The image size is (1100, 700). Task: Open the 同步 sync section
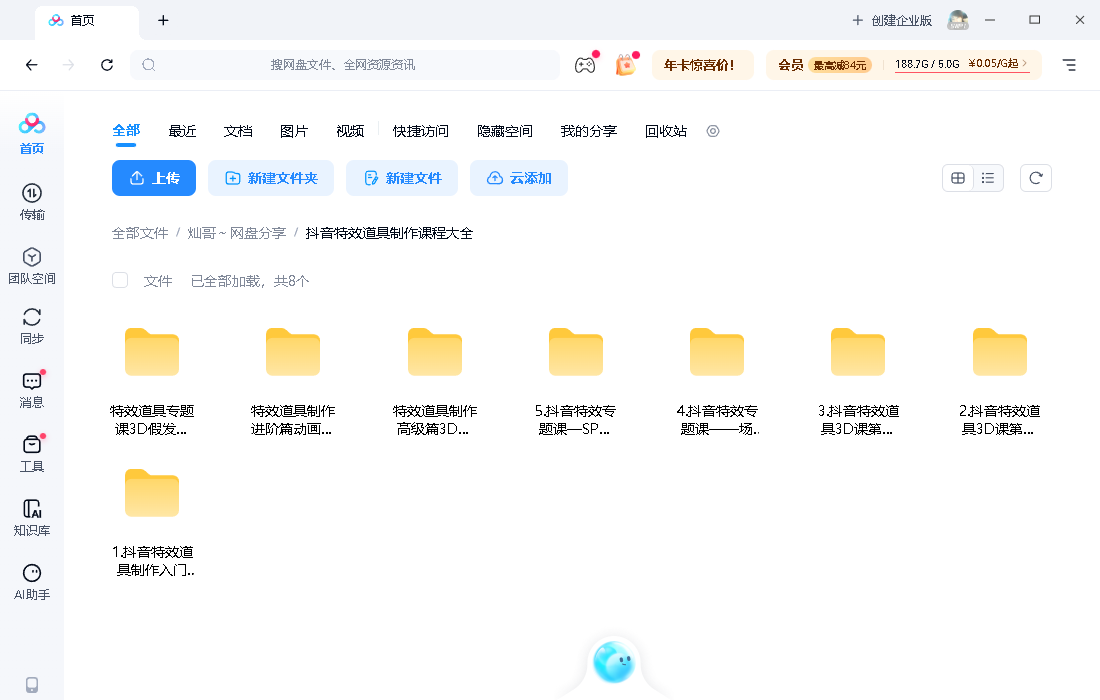click(32, 326)
